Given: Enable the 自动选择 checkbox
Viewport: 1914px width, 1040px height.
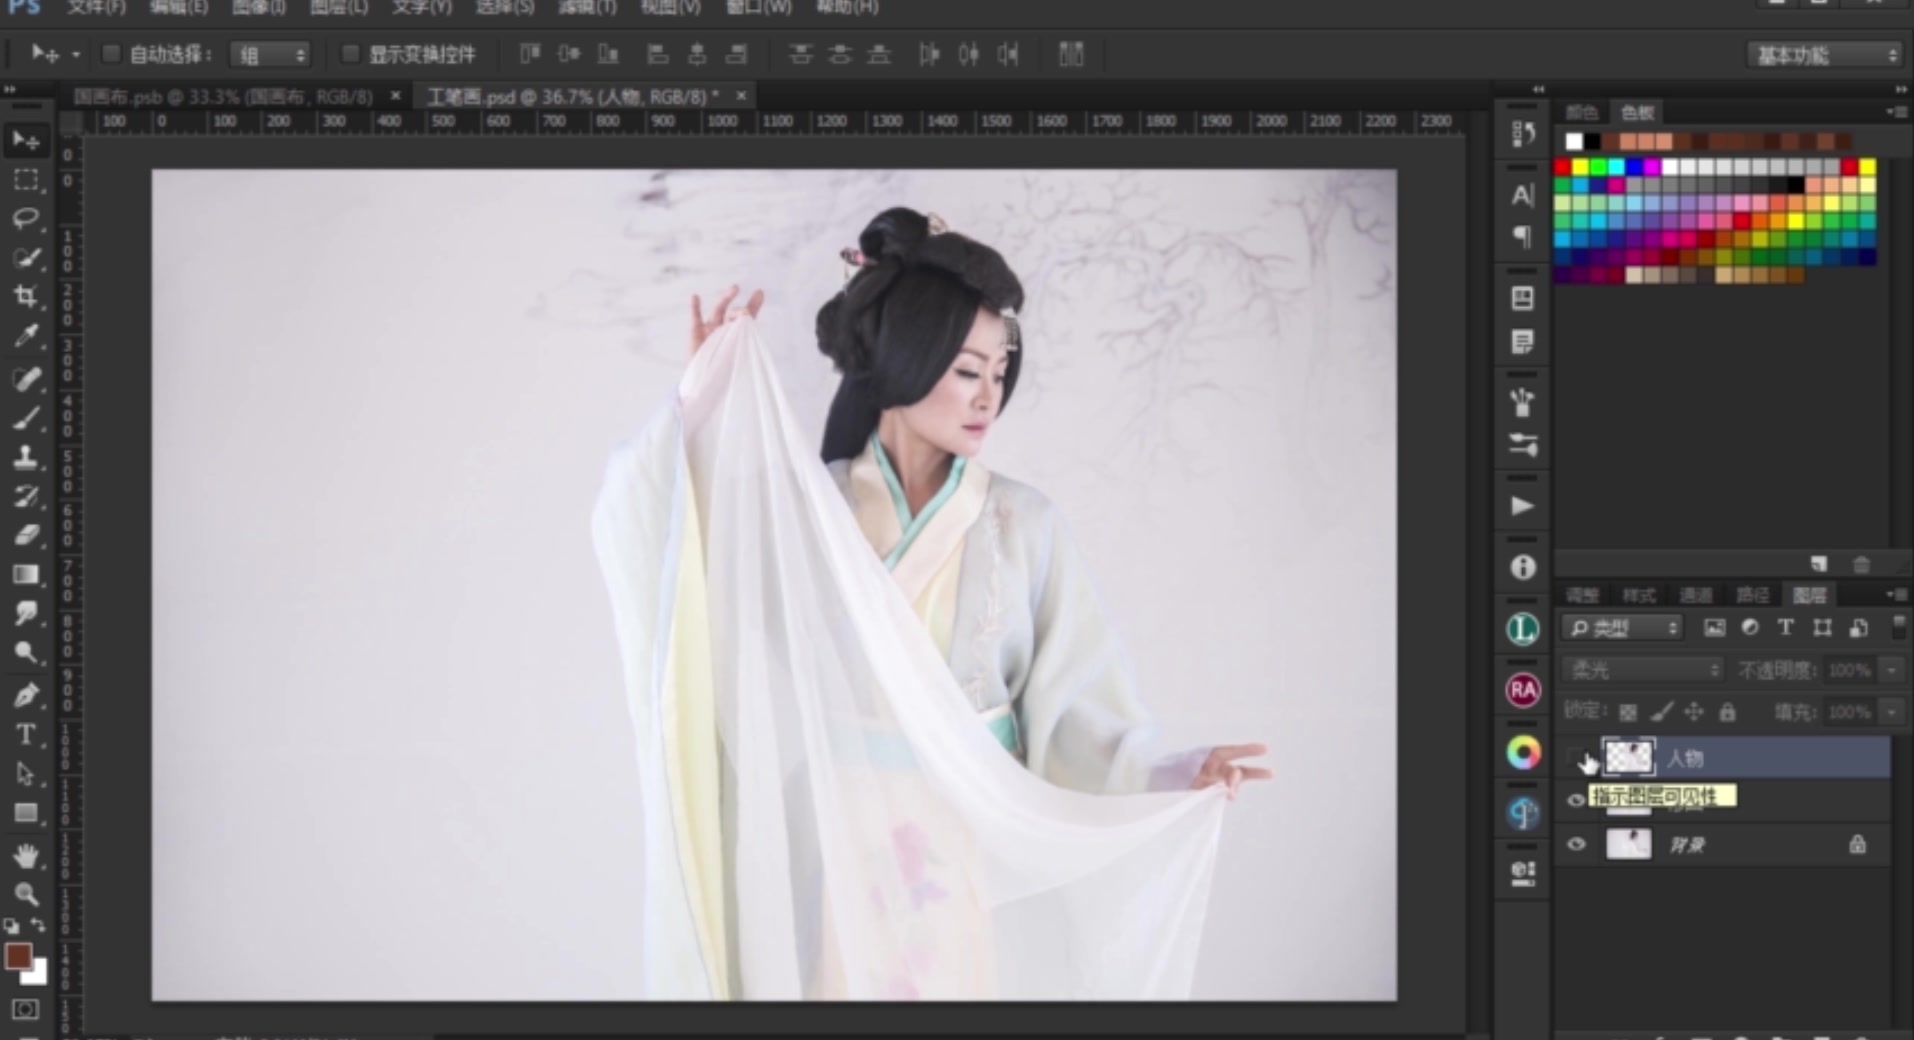Looking at the screenshot, I should point(111,54).
